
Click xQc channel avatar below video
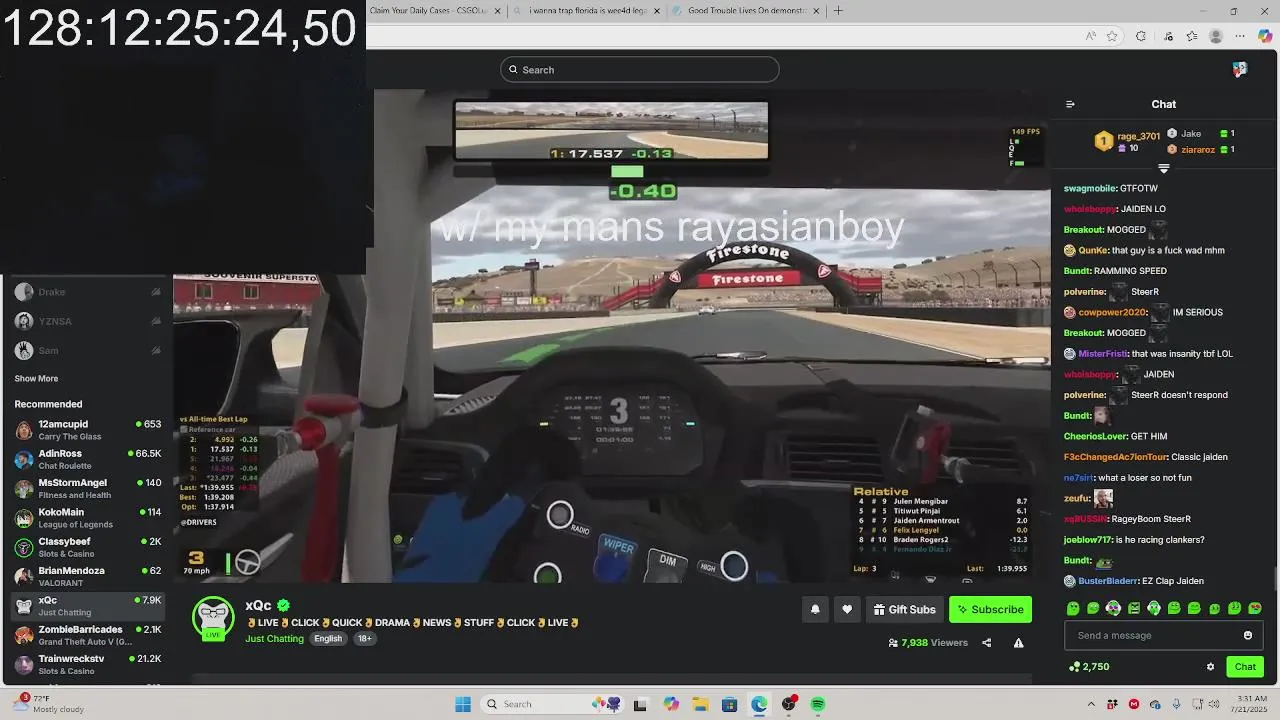tap(213, 619)
